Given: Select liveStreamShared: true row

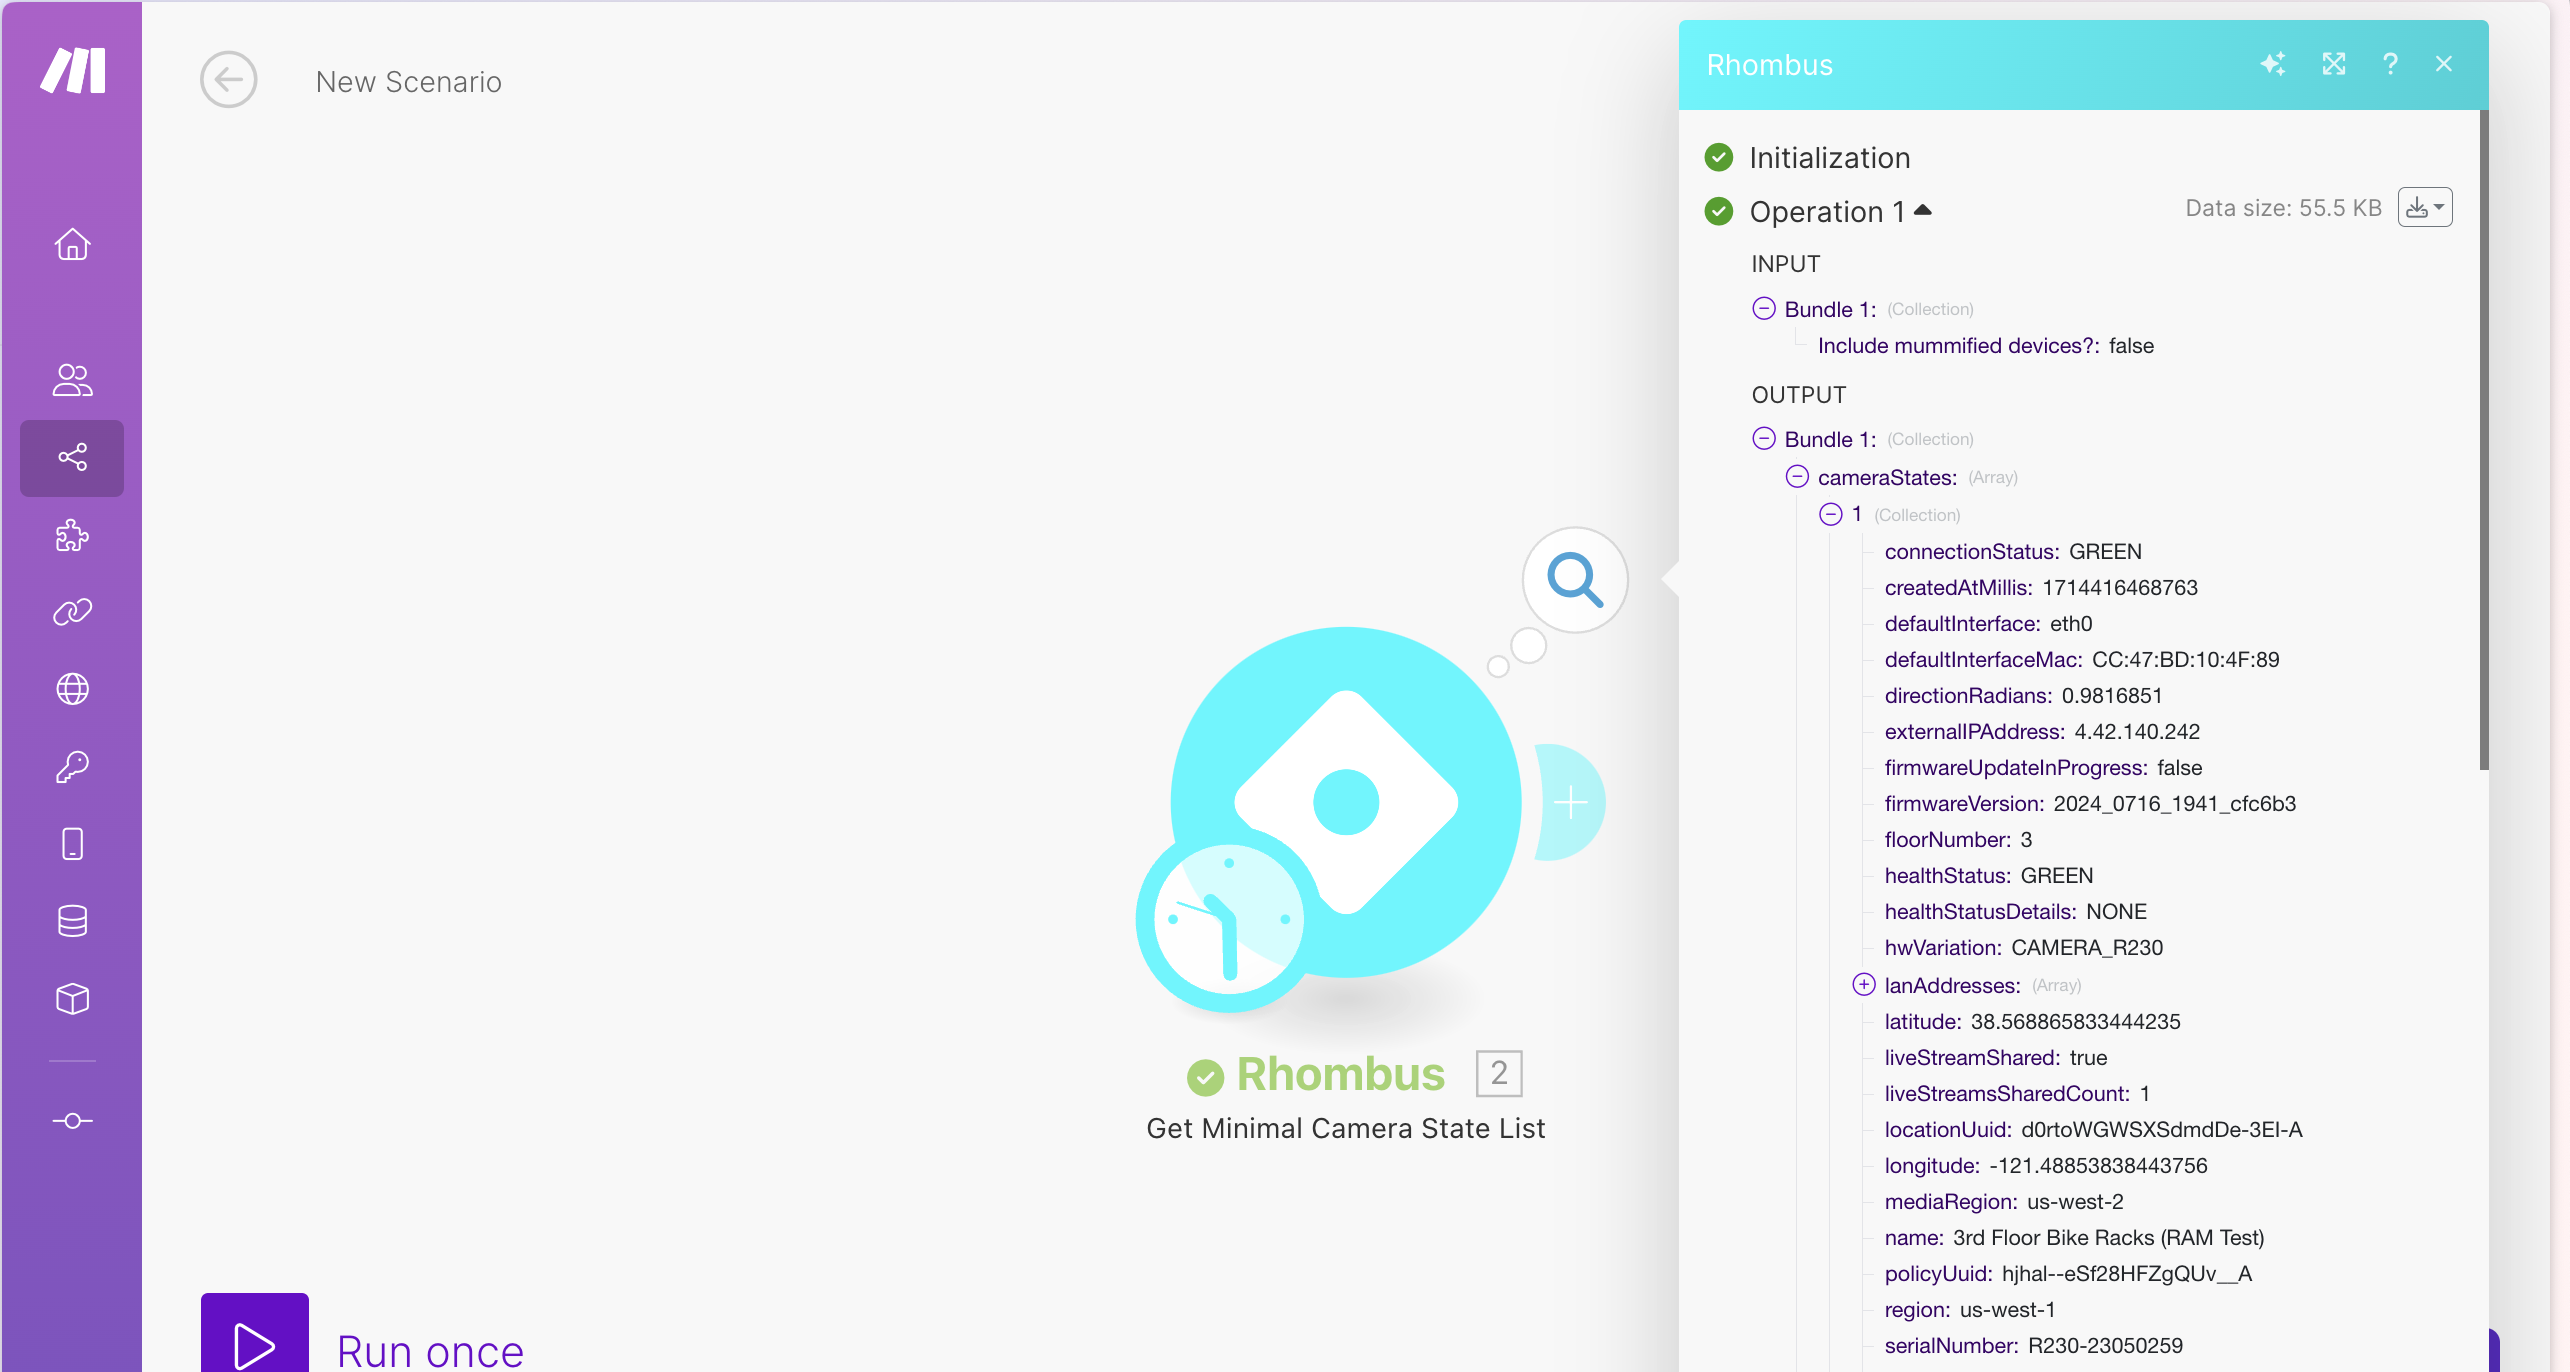Looking at the screenshot, I should click(1995, 1058).
